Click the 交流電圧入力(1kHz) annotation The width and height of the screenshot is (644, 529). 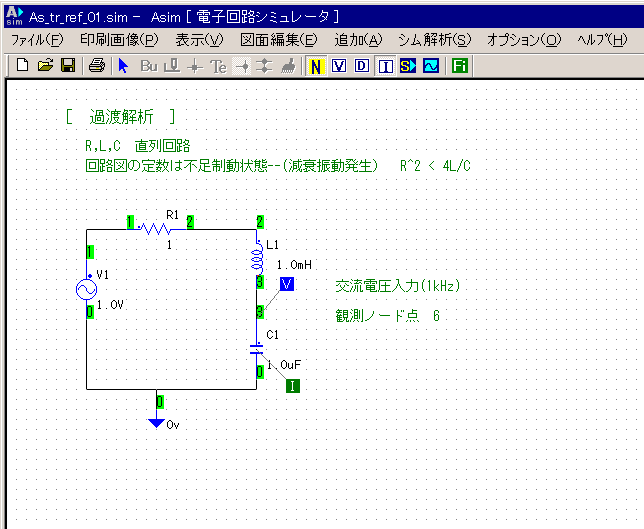[398, 286]
